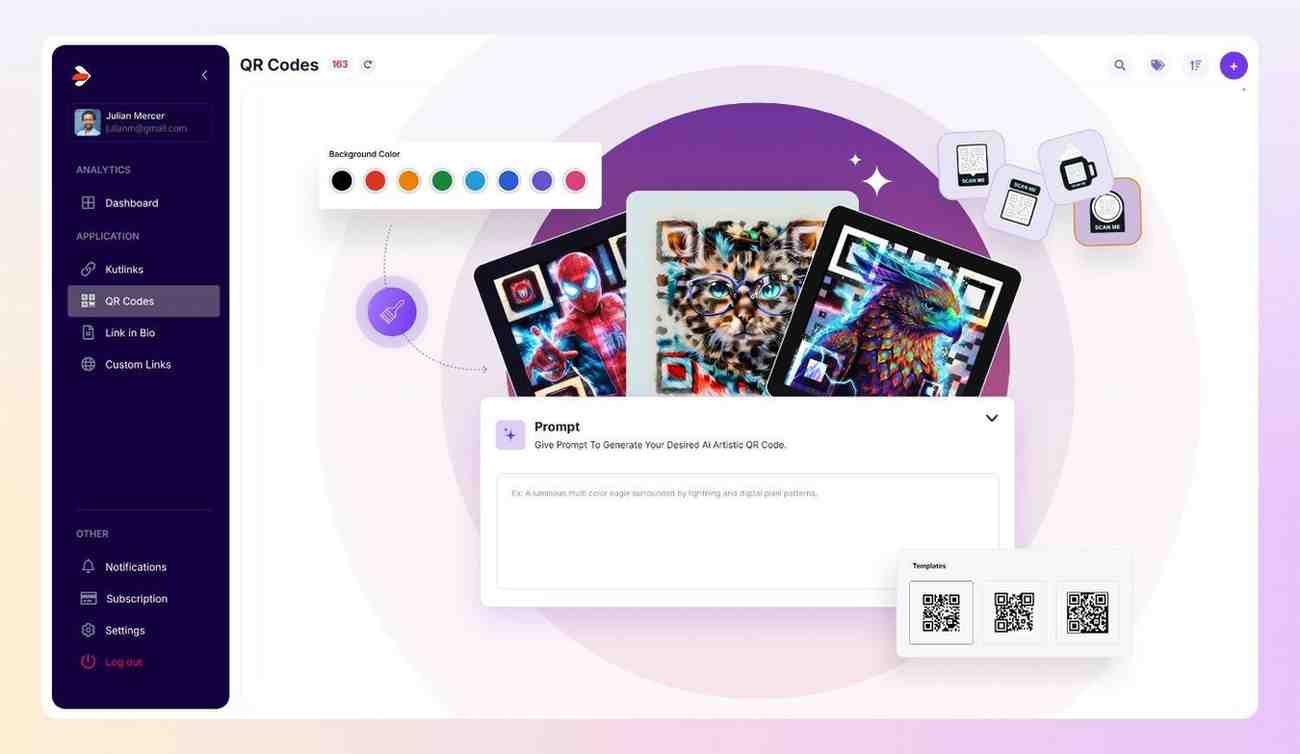The height and width of the screenshot is (754, 1300).
Task: Pick the orange-outlined round Scan Me frame
Action: click(1107, 212)
